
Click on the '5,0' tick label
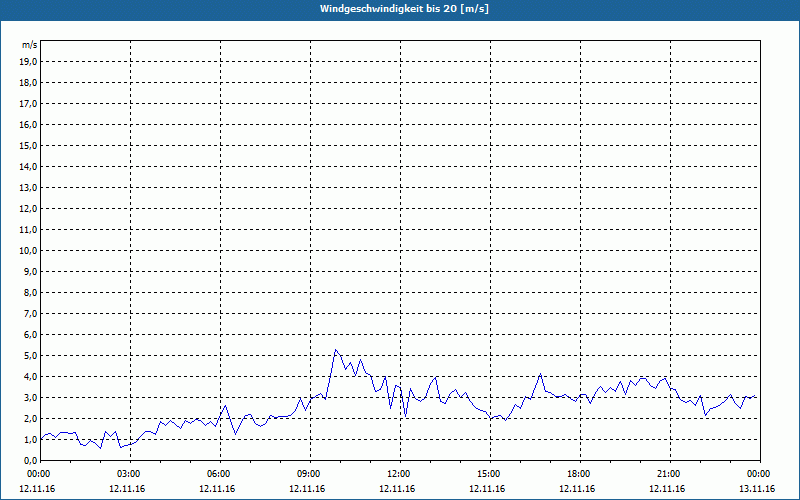tap(31, 355)
